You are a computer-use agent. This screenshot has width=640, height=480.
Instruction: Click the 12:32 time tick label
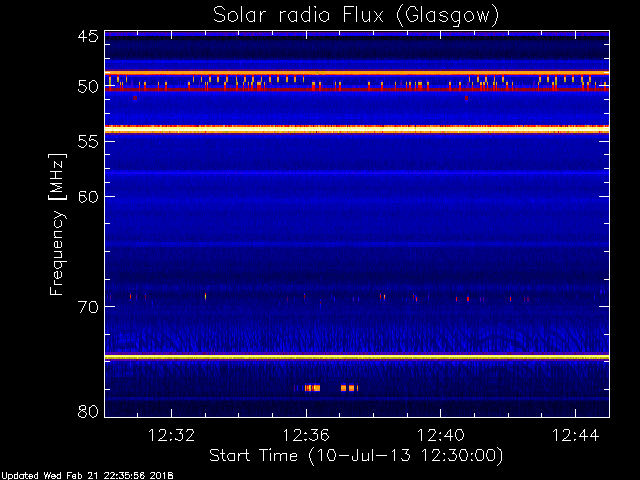171,435
